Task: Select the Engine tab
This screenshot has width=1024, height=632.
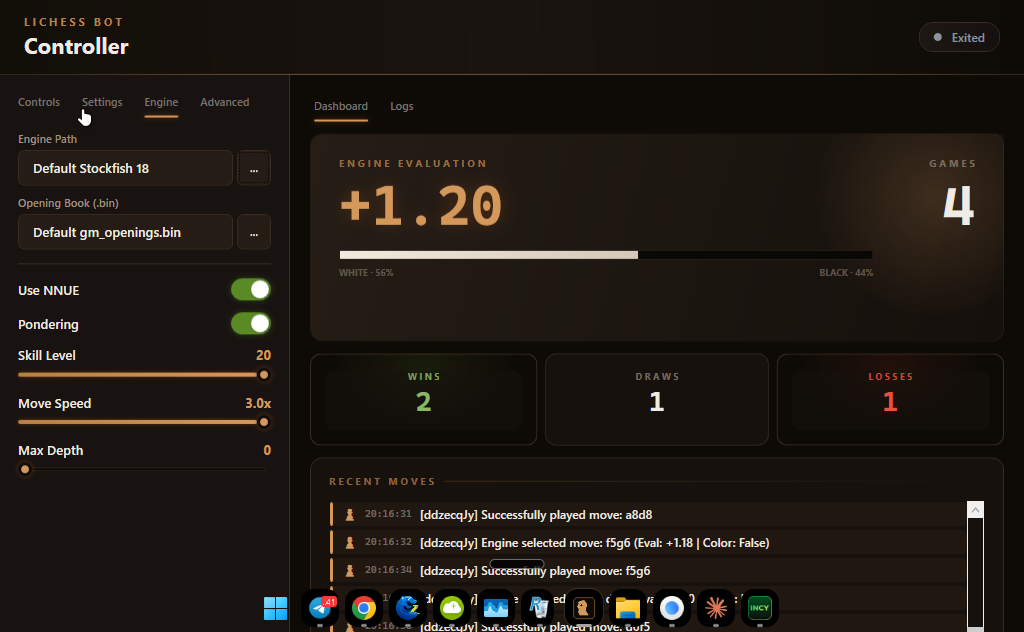Action: 160,102
